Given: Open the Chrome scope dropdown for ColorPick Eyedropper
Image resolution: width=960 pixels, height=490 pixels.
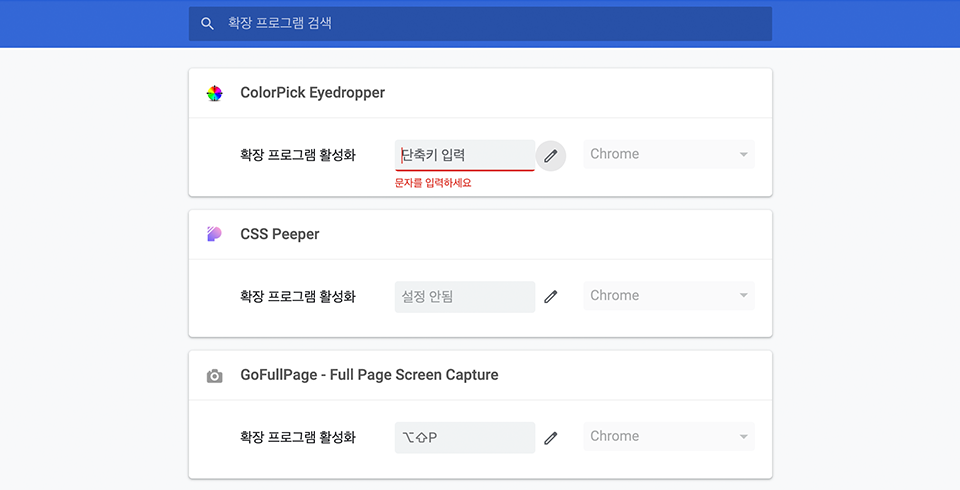Looking at the screenshot, I should click(x=669, y=154).
